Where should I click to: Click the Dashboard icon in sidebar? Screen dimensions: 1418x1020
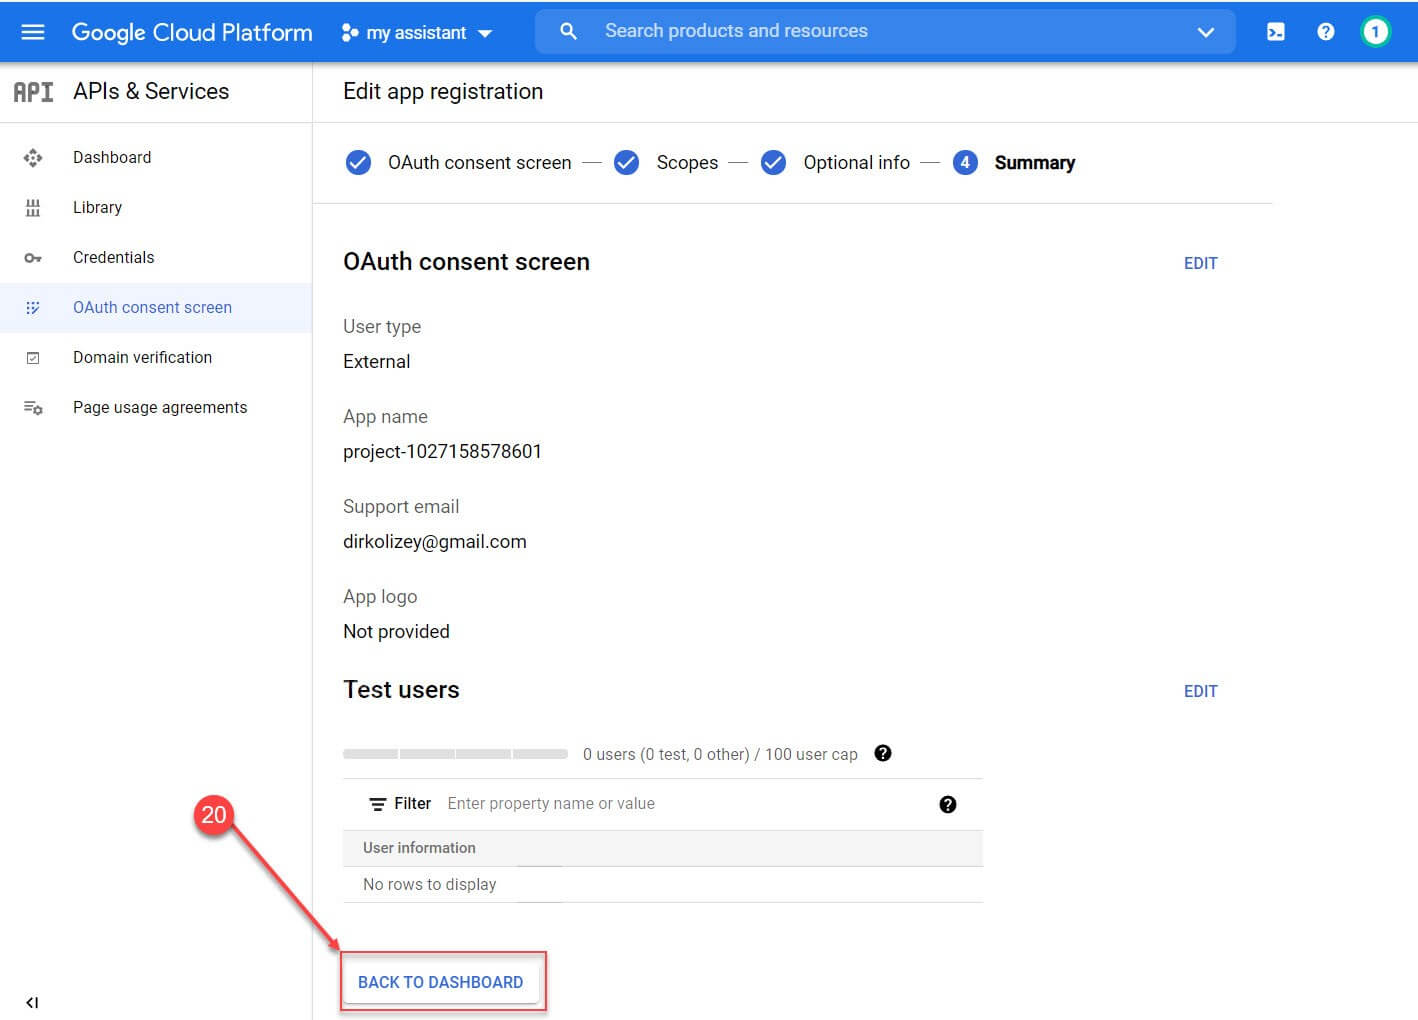click(33, 158)
